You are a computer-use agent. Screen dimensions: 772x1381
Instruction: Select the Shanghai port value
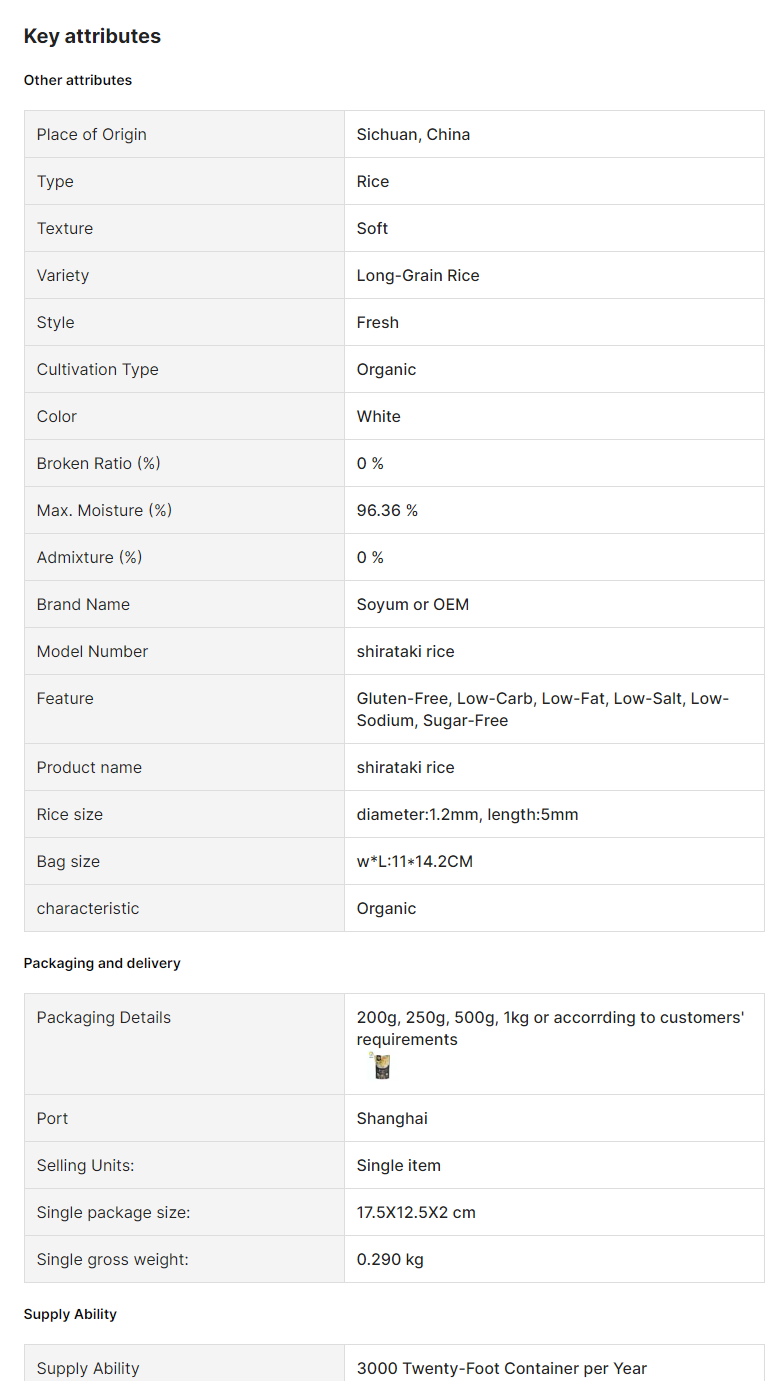pyautogui.click(x=392, y=1118)
